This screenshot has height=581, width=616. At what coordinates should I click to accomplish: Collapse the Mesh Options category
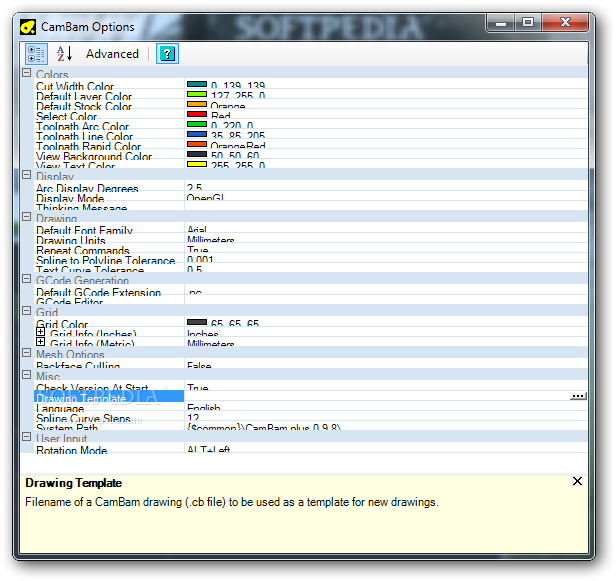[x=26, y=353]
